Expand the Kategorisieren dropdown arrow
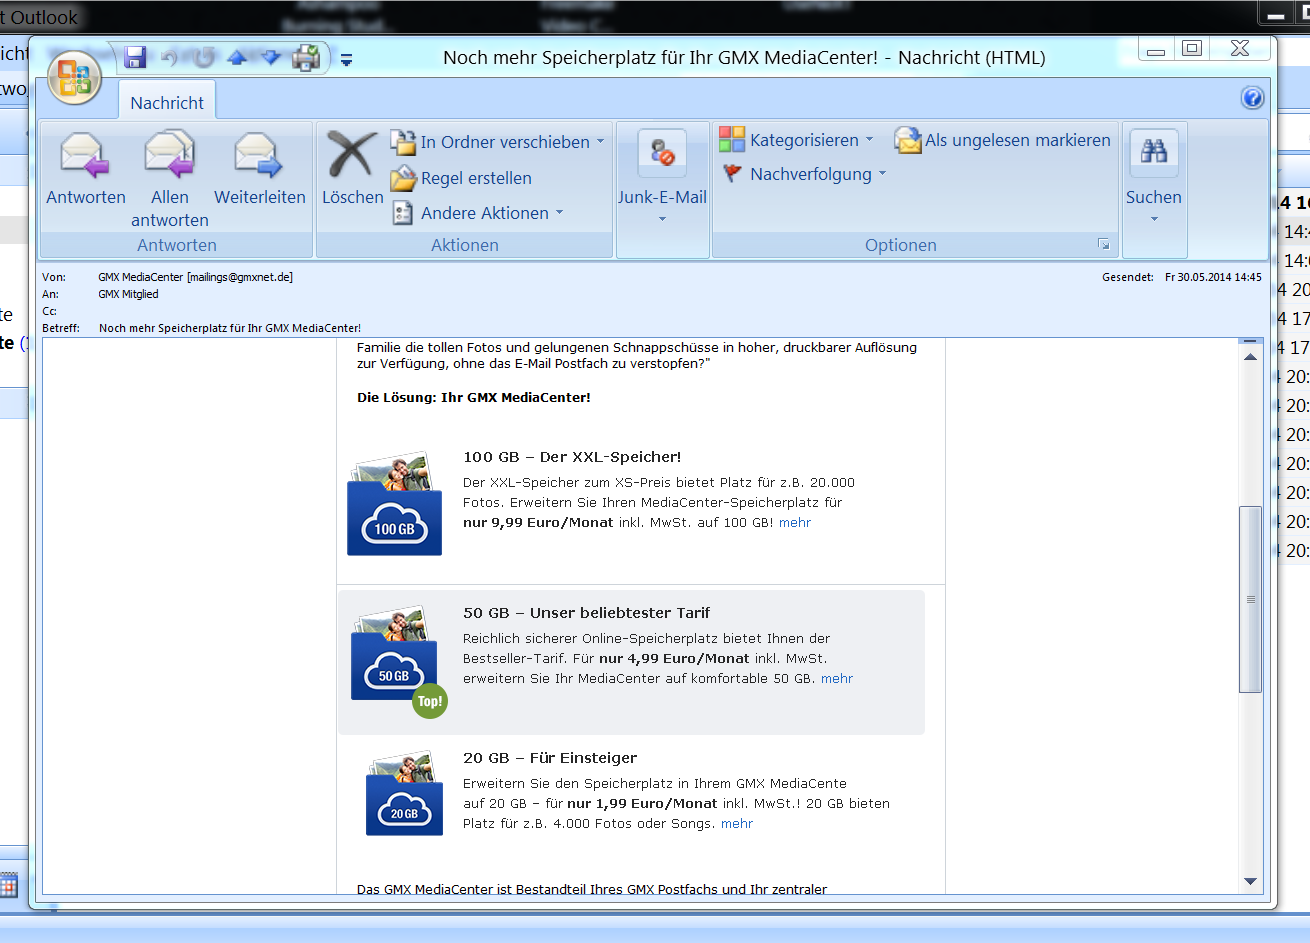1310x943 pixels. [869, 139]
